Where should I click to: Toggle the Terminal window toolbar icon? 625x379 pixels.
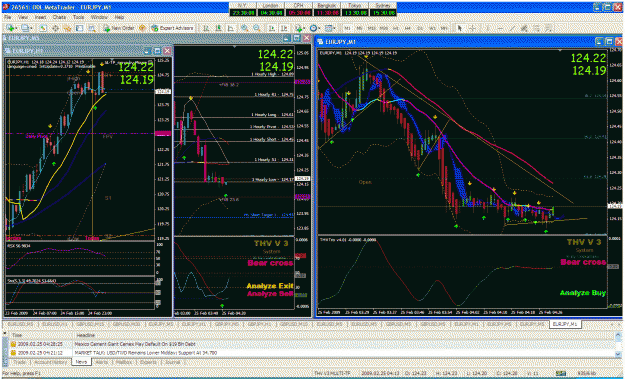tap(79, 28)
